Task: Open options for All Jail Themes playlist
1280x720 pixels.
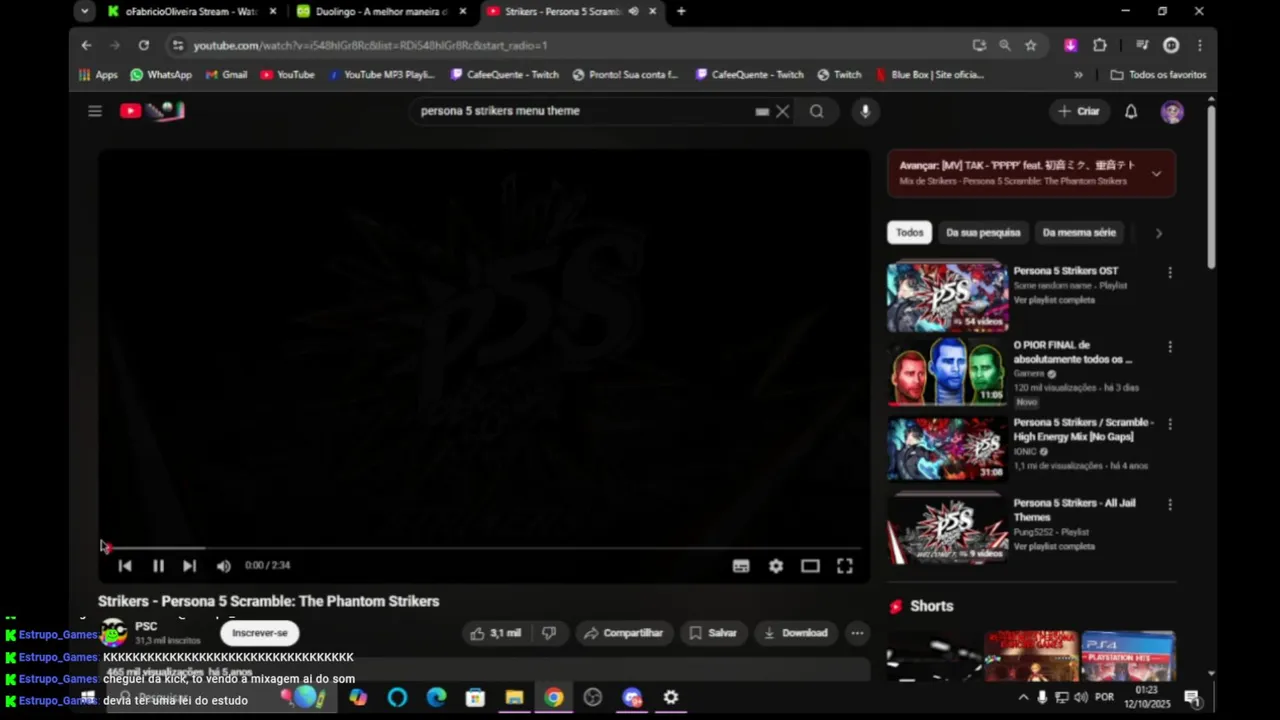Action: 1170,505
